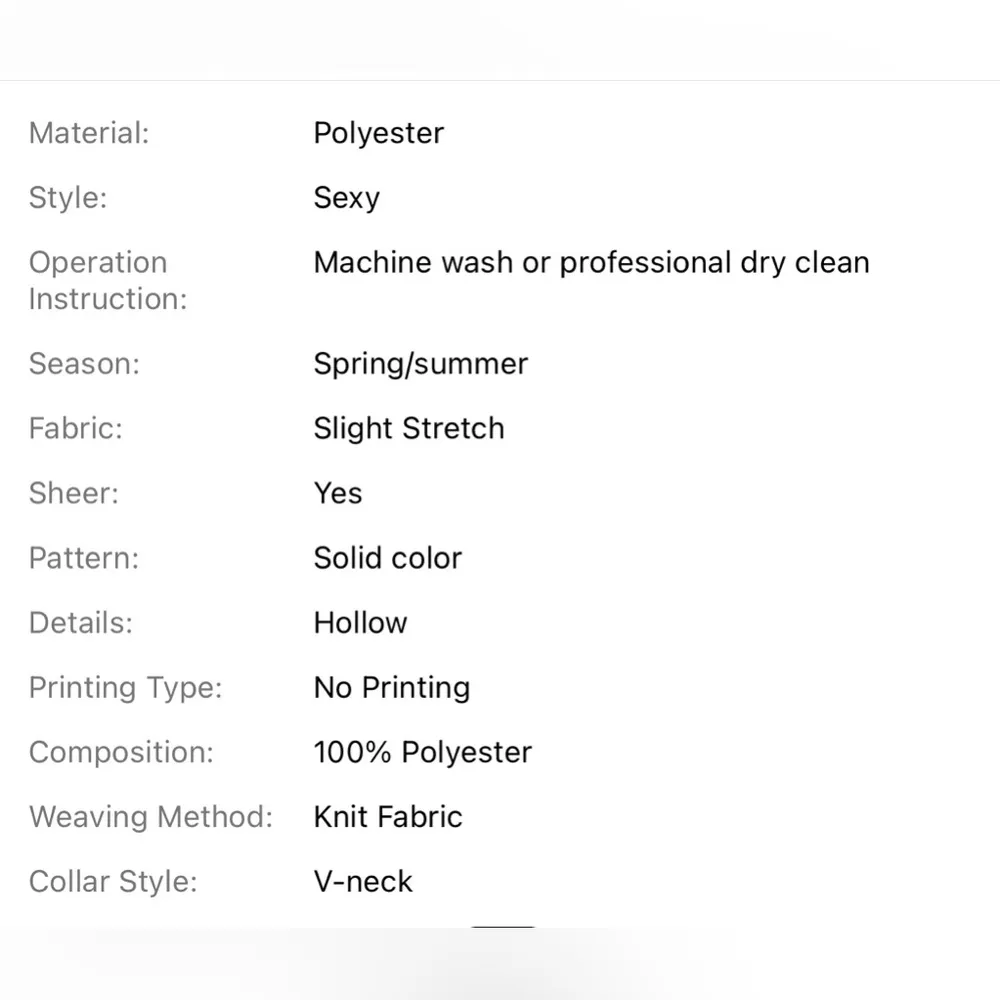The image size is (1000, 1000).
Task: Tap the 100% Polyester composition value
Action: click(422, 753)
